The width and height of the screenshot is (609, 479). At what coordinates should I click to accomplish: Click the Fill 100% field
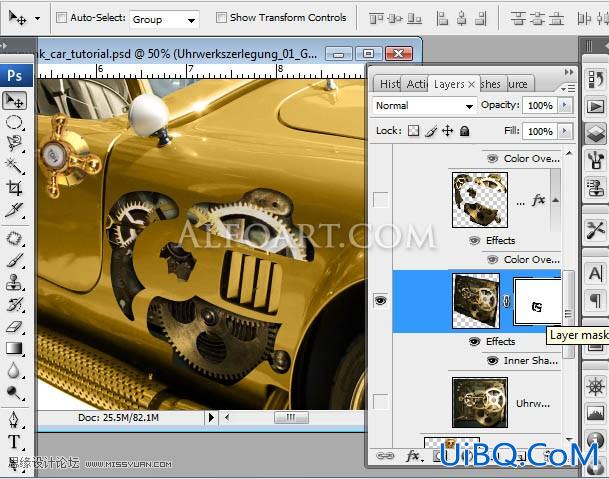click(x=540, y=132)
